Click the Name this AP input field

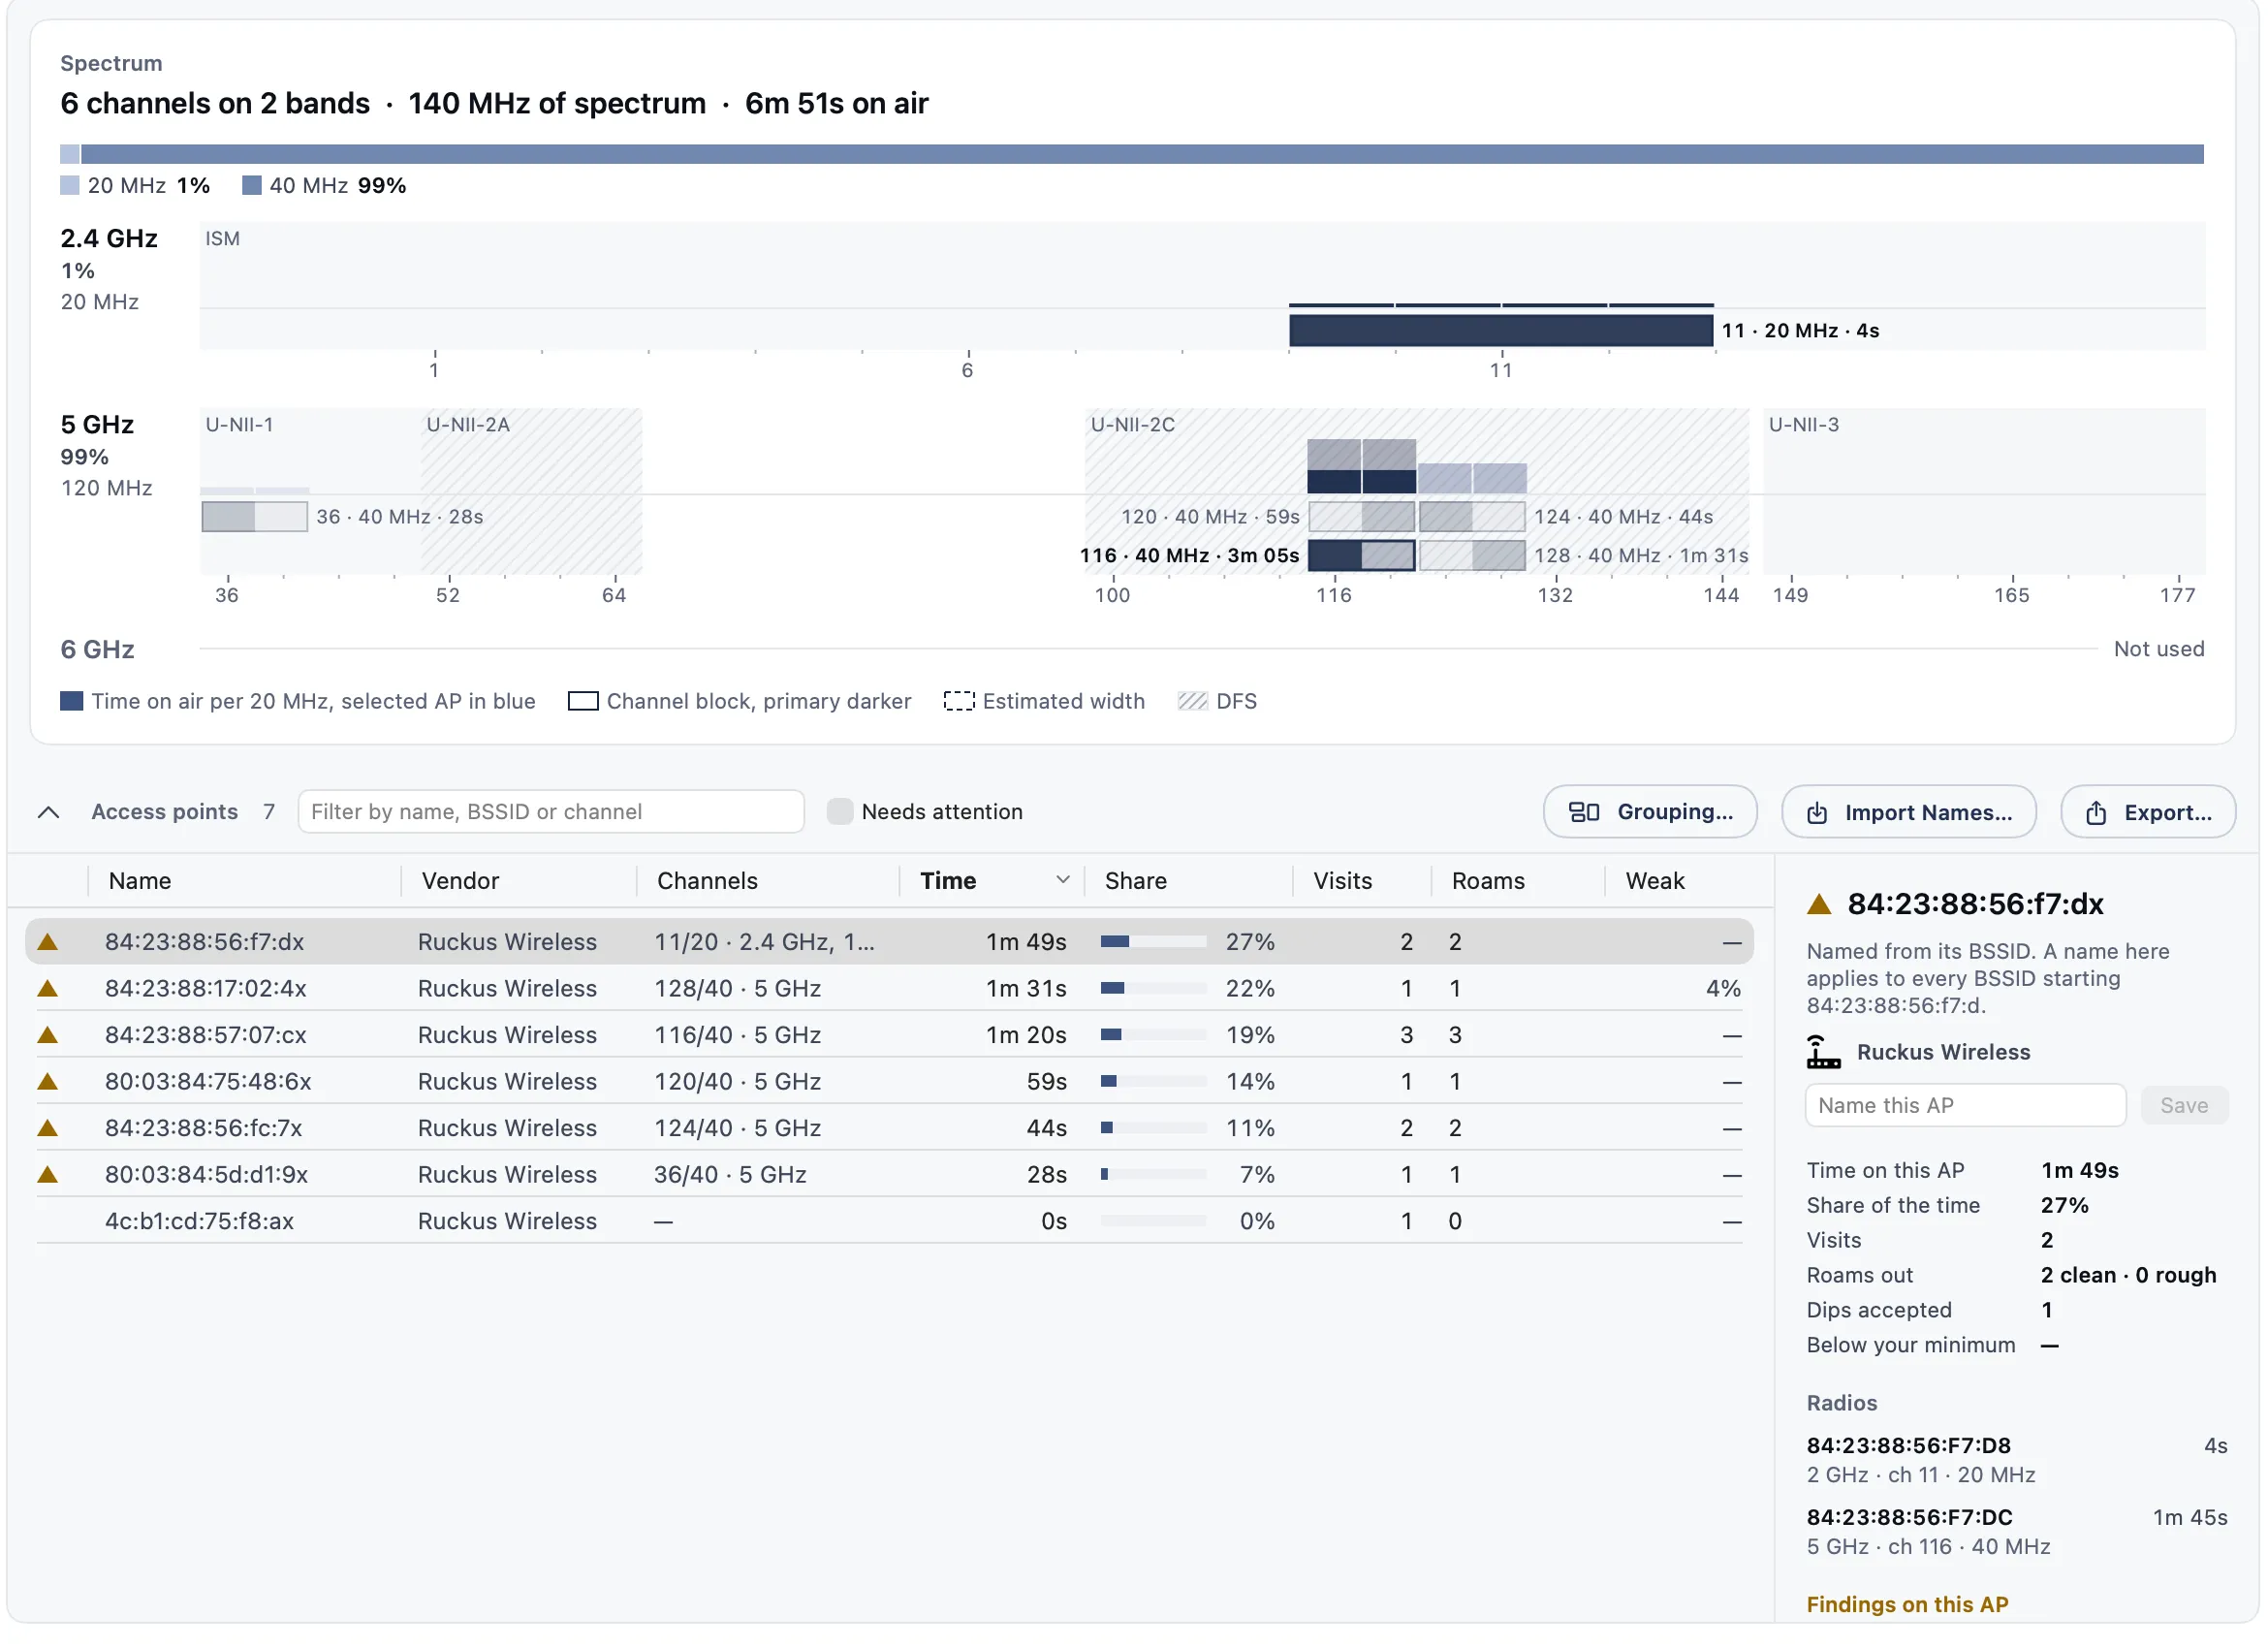1965,1106
